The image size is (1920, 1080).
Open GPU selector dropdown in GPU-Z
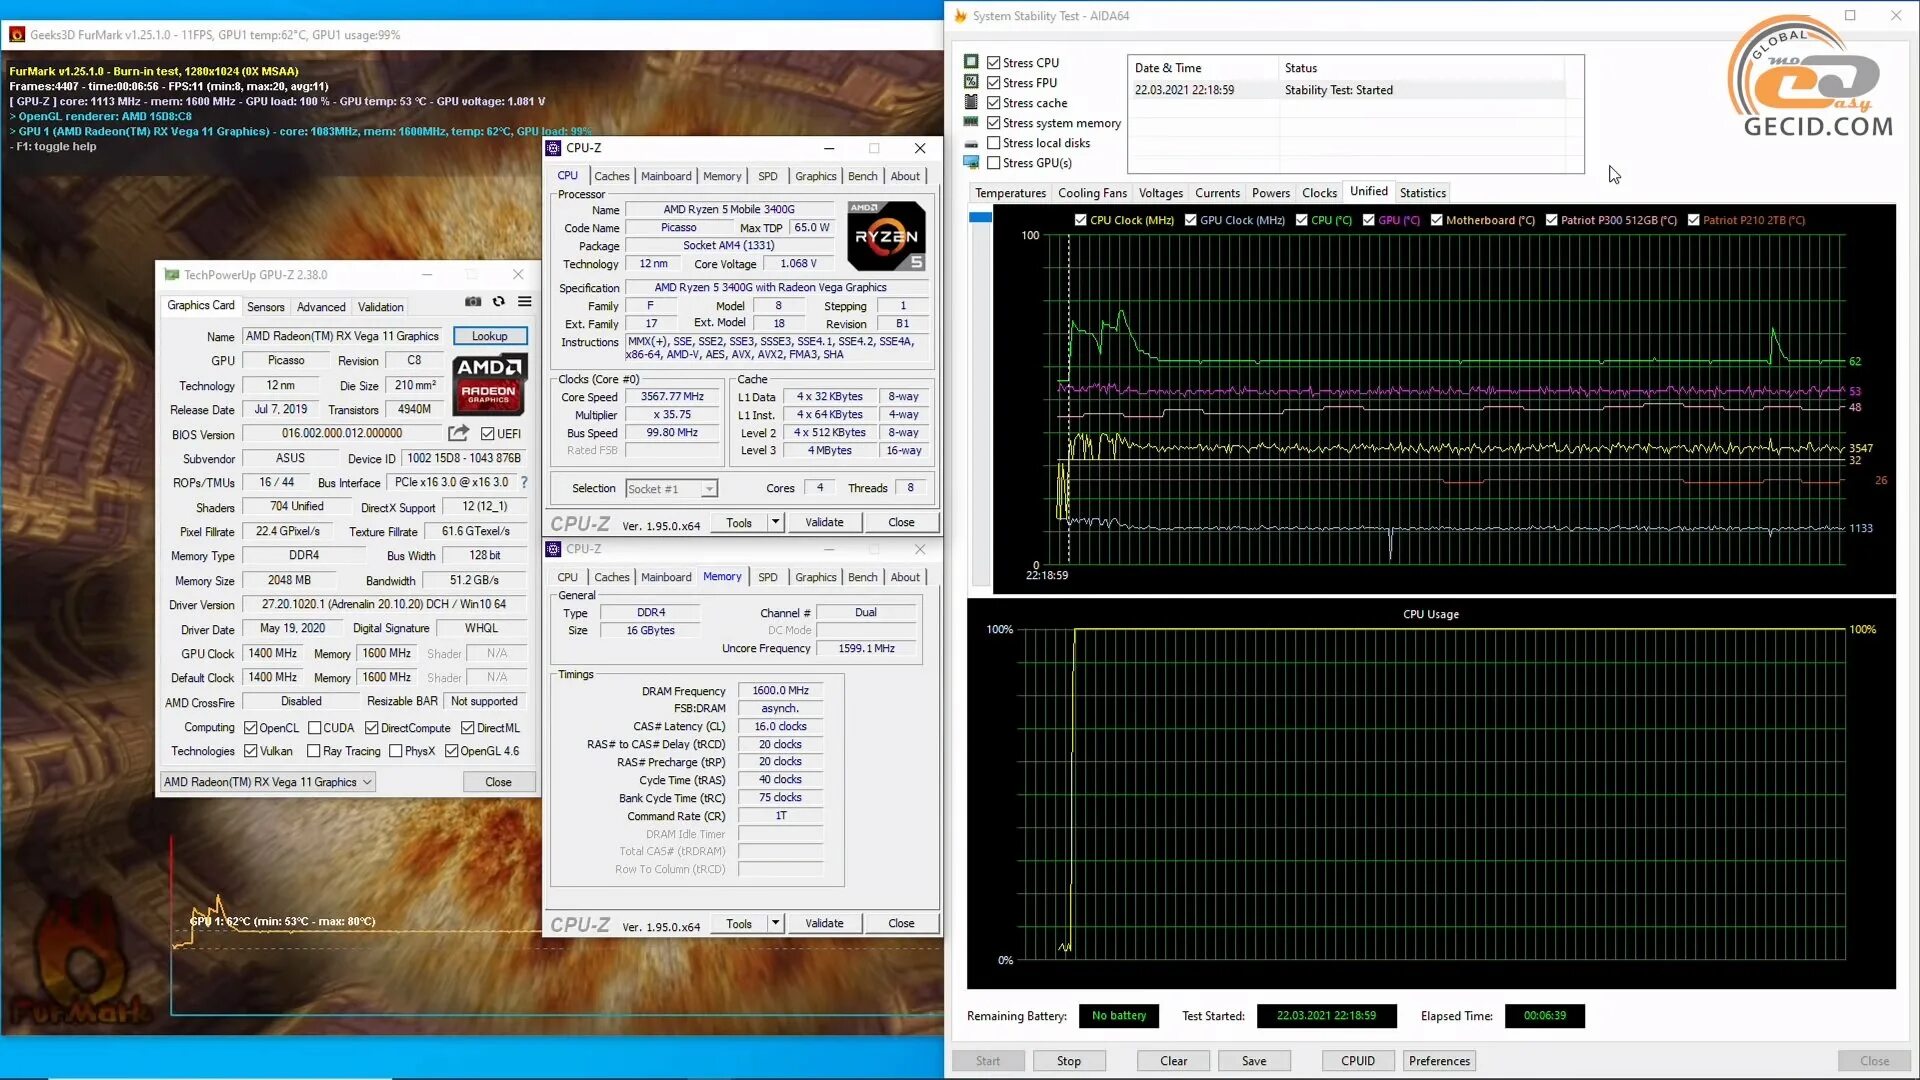click(x=268, y=782)
